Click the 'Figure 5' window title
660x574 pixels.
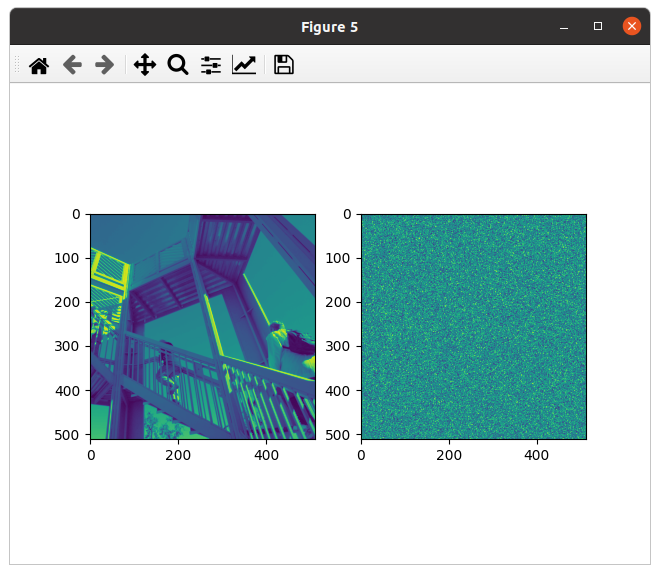coord(329,27)
